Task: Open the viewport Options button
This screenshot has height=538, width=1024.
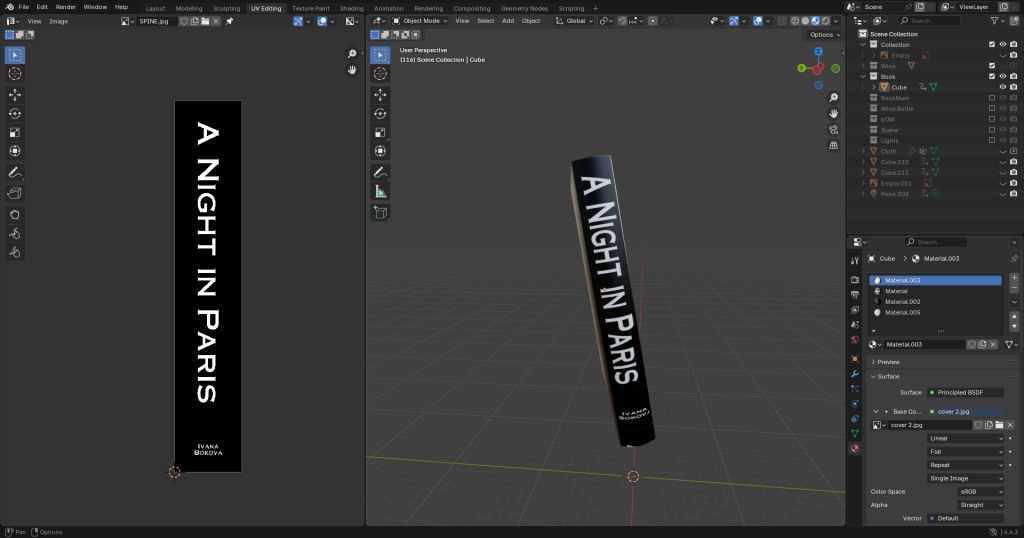Action: [822, 35]
